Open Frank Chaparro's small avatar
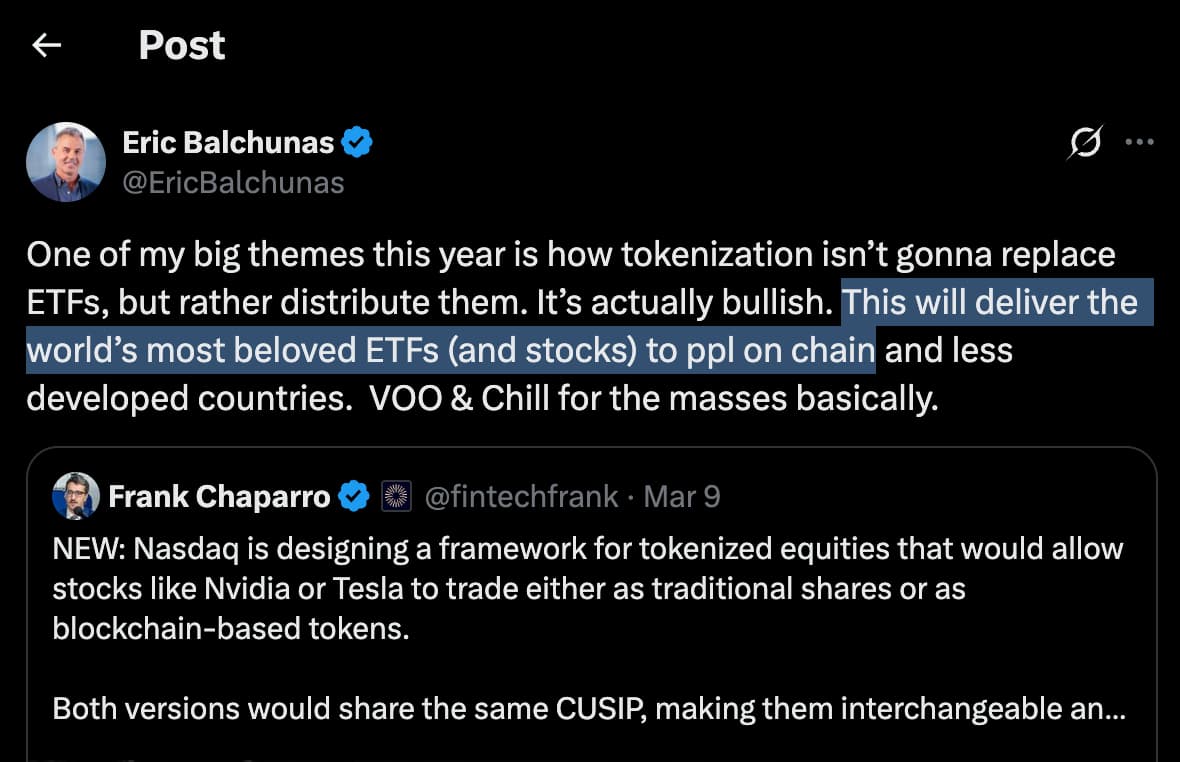The height and width of the screenshot is (762, 1180). (x=75, y=496)
